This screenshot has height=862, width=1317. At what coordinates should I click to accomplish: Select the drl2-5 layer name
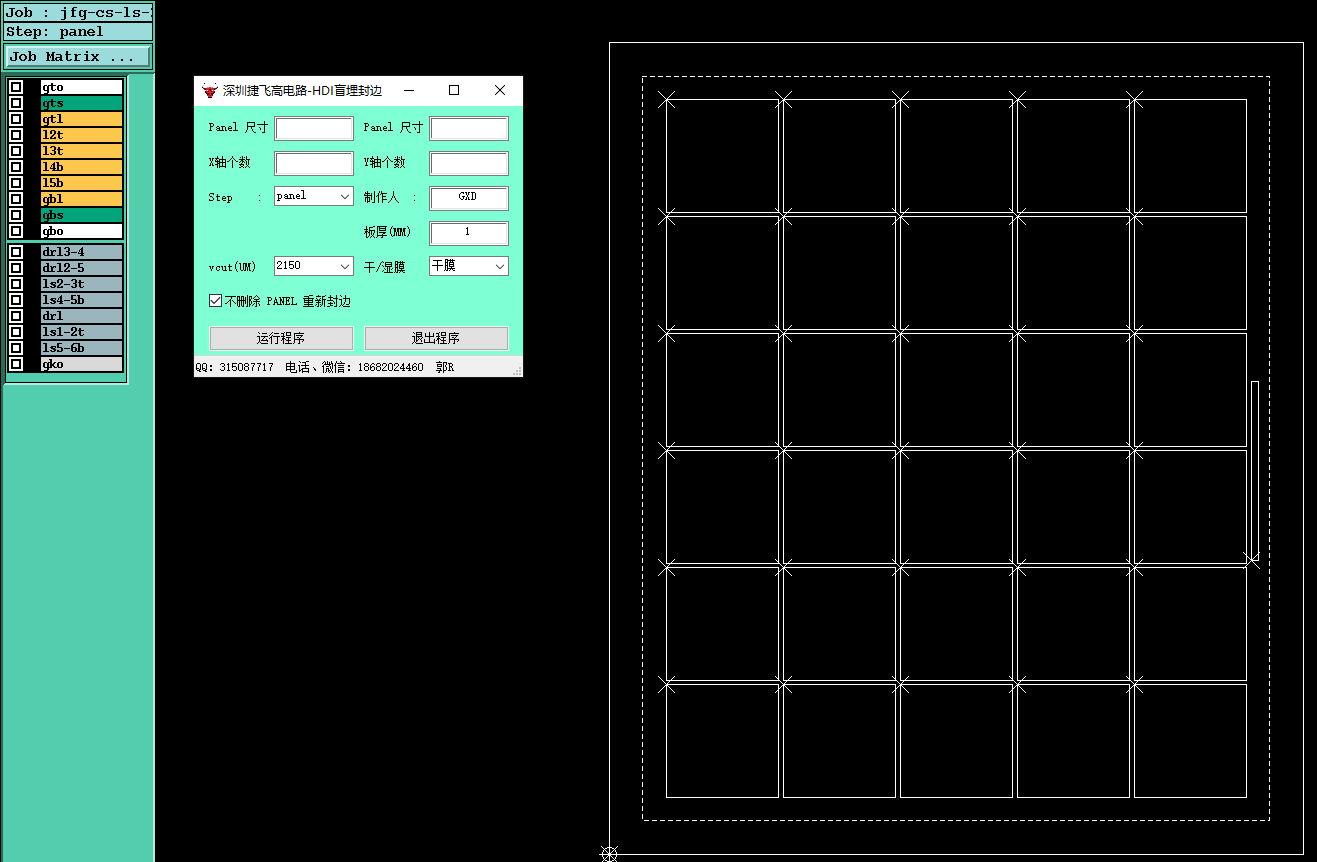[82, 268]
